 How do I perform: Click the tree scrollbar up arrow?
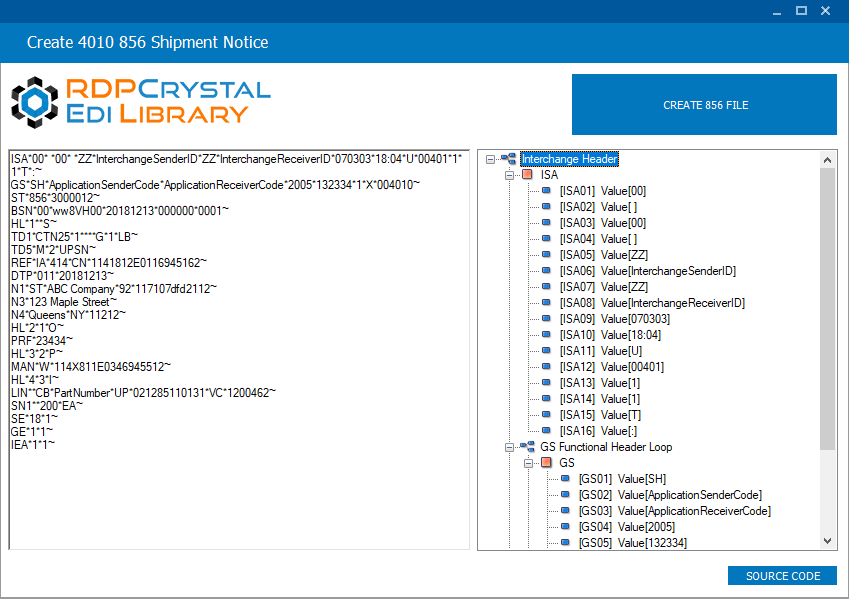click(x=827, y=160)
